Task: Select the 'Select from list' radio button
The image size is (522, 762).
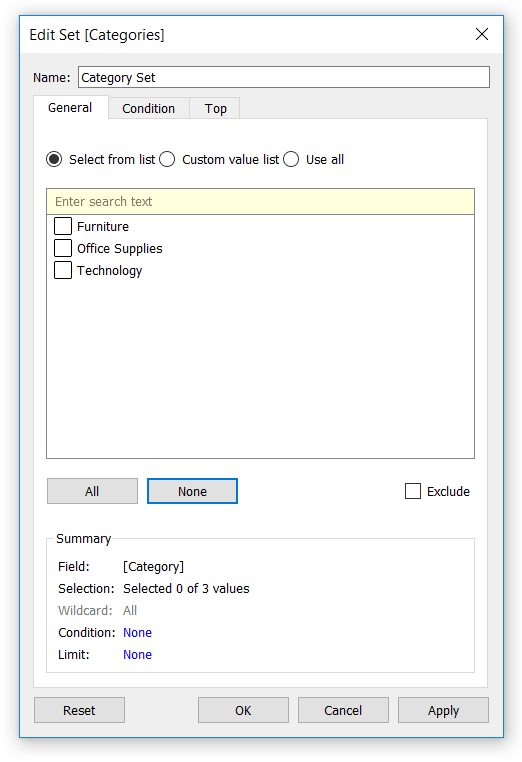Action: pos(54,159)
